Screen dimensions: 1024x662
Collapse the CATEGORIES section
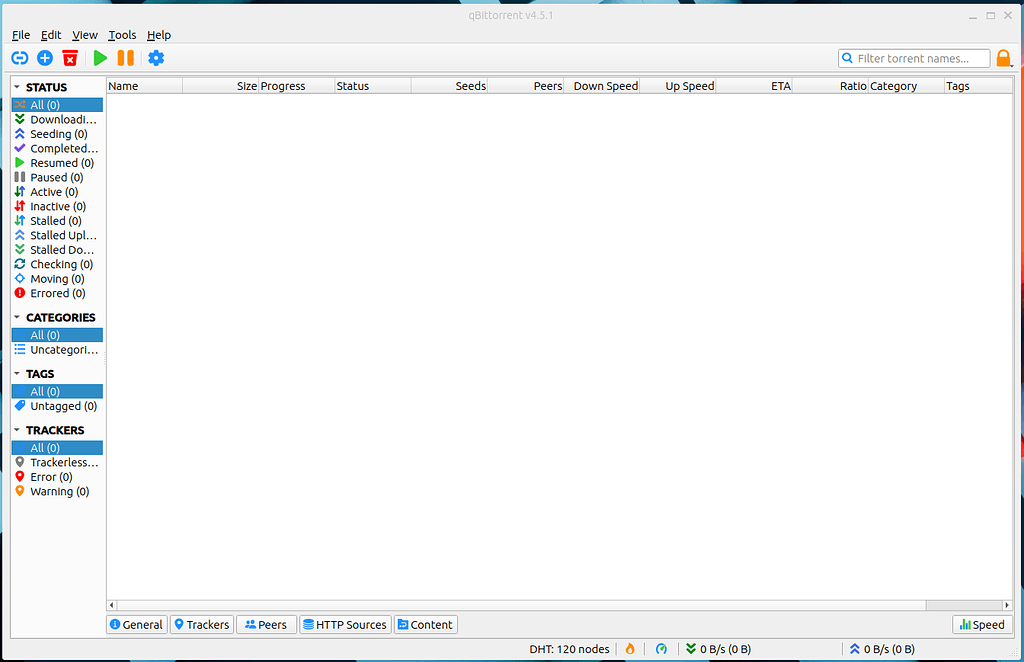coord(15,317)
